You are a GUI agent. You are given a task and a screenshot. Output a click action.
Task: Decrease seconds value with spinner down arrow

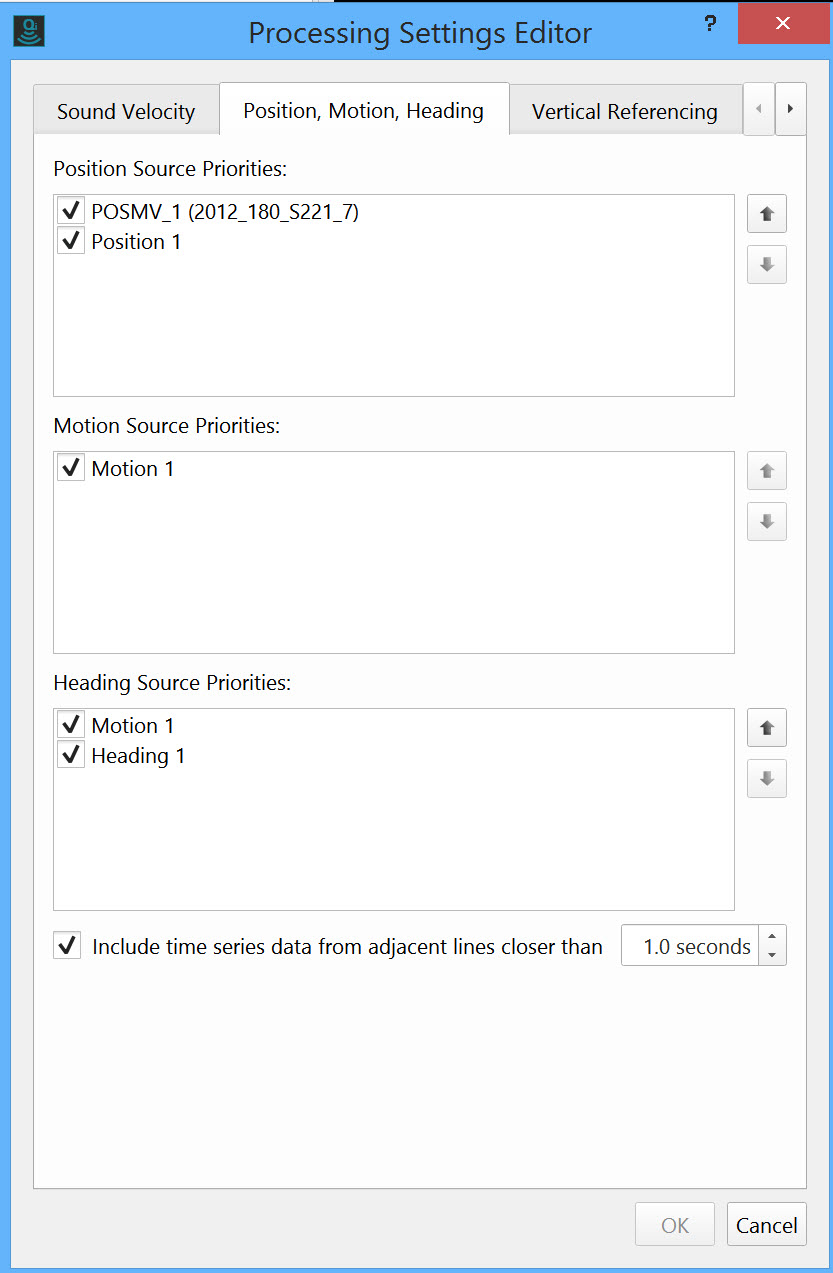pos(771,955)
